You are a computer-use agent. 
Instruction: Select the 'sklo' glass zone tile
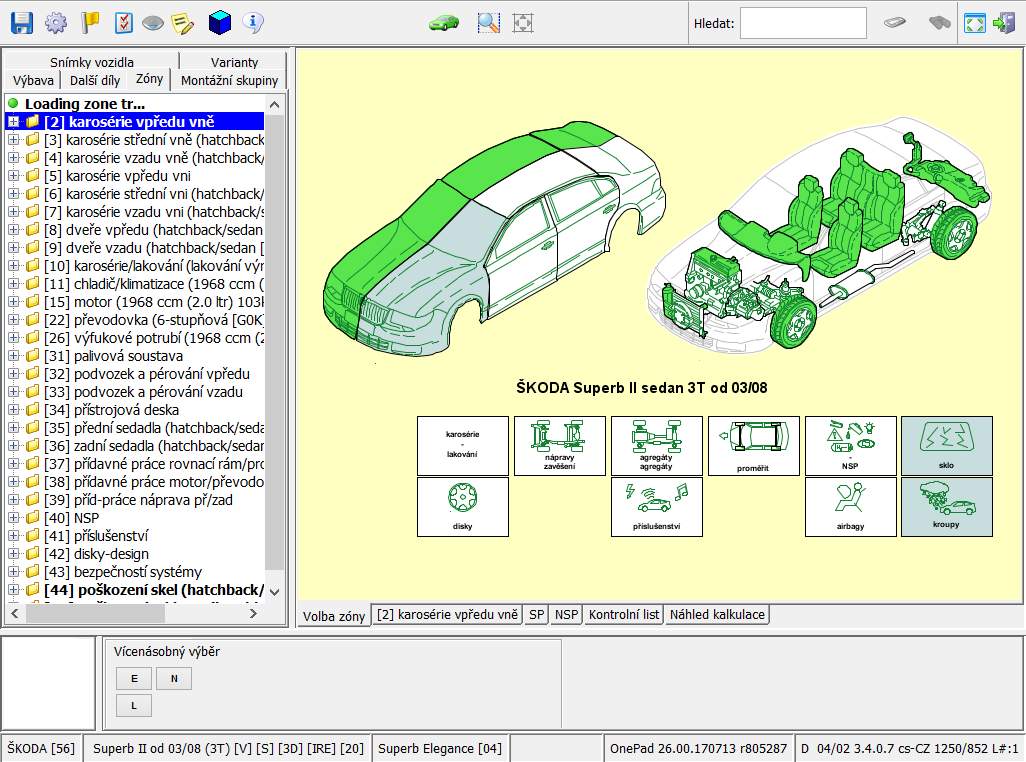click(947, 445)
